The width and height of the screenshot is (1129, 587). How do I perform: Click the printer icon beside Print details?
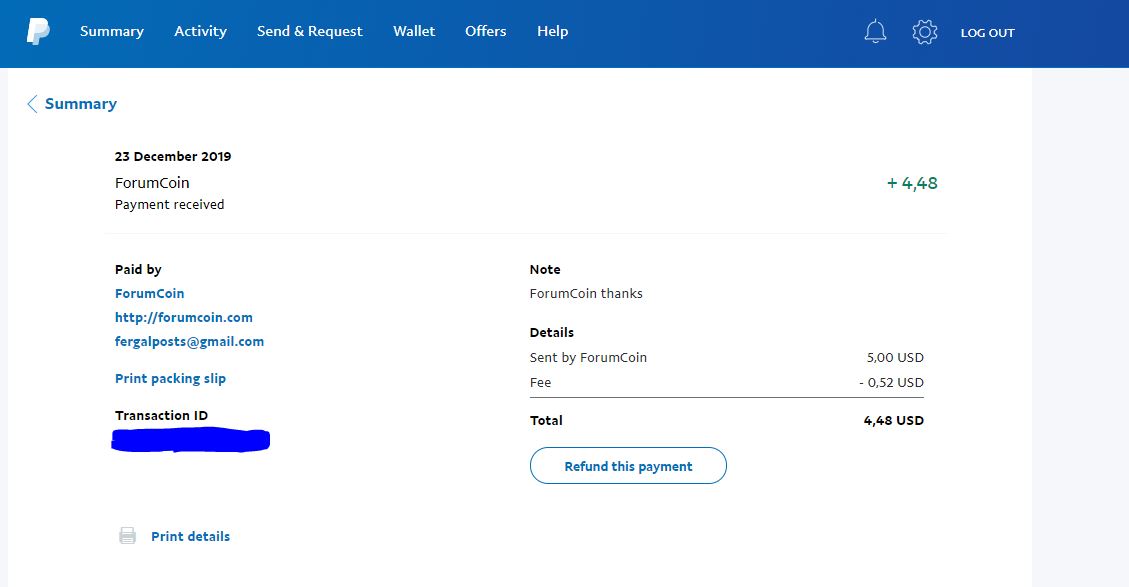coord(127,536)
